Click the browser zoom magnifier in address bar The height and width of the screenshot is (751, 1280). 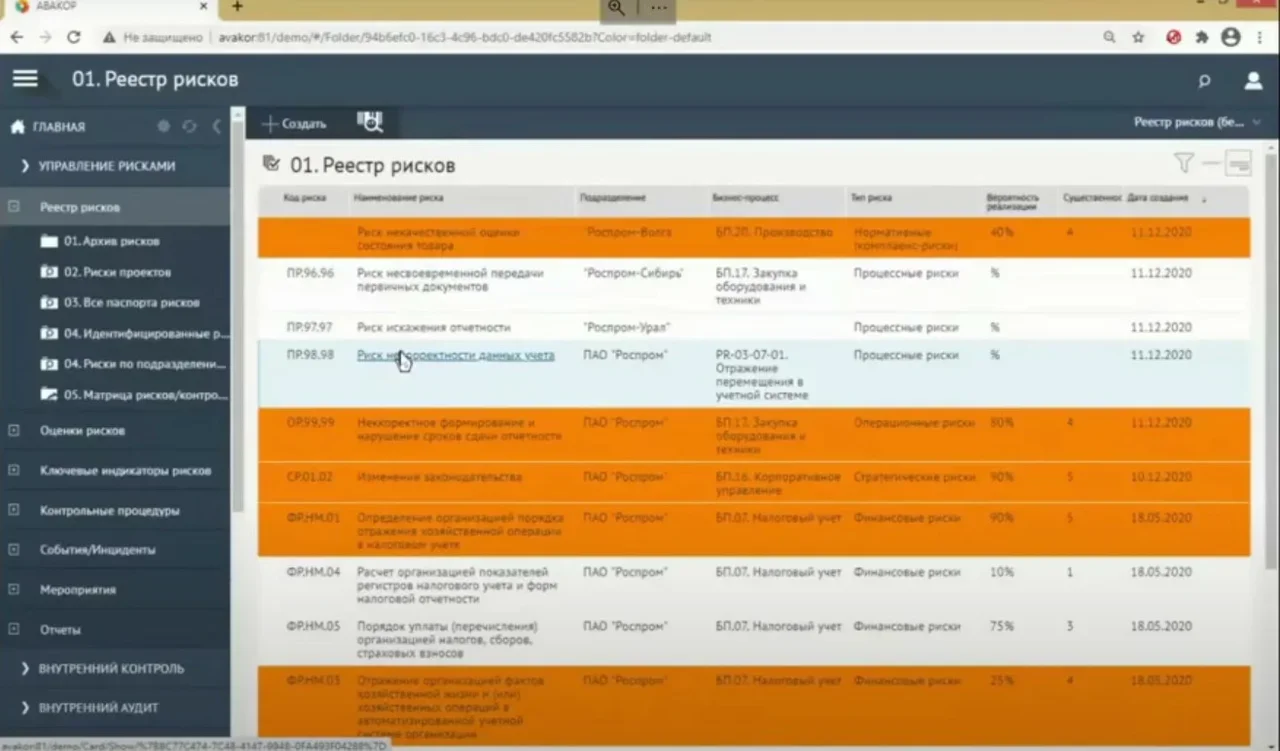(x=1109, y=37)
